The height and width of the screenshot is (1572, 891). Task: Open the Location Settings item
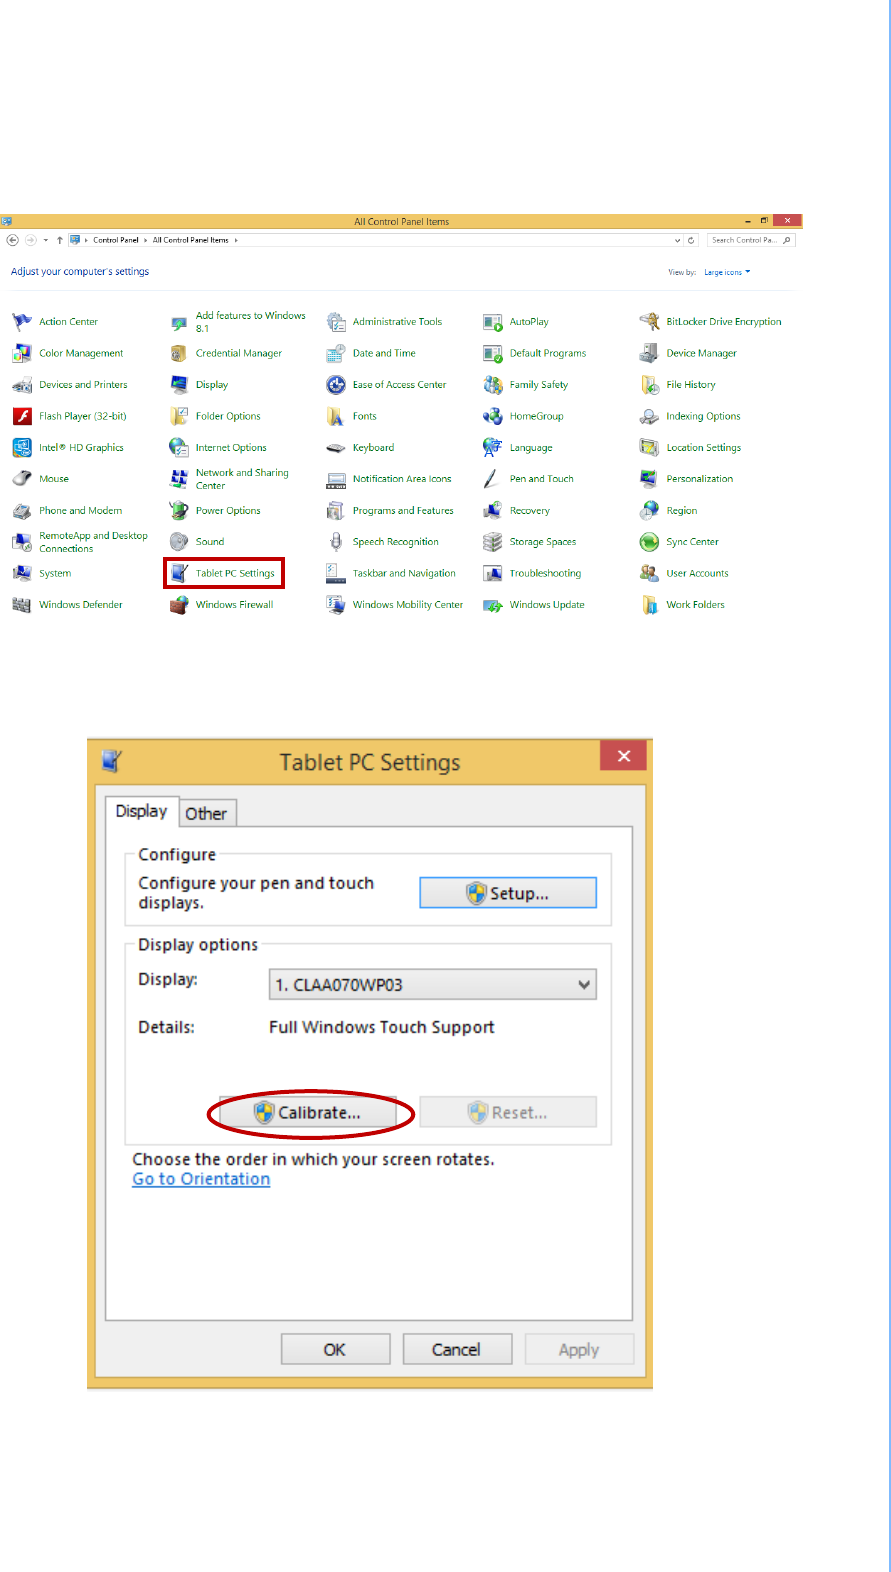click(704, 448)
